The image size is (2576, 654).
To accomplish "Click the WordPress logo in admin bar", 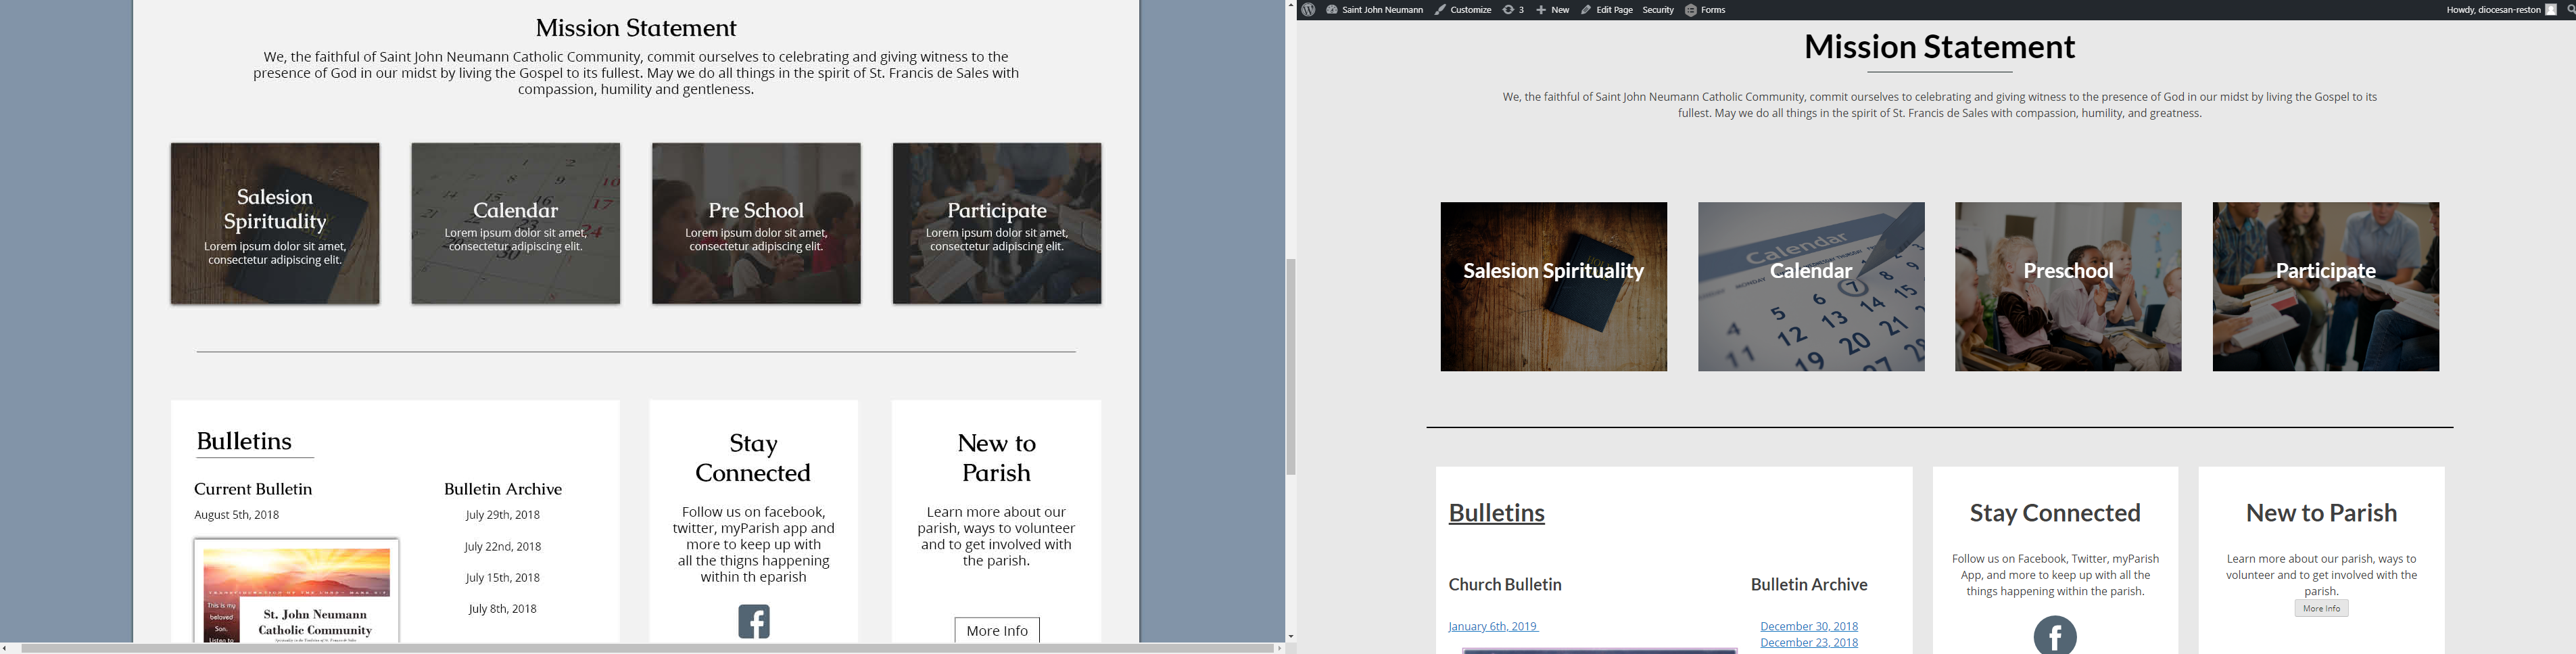I will point(1308,10).
